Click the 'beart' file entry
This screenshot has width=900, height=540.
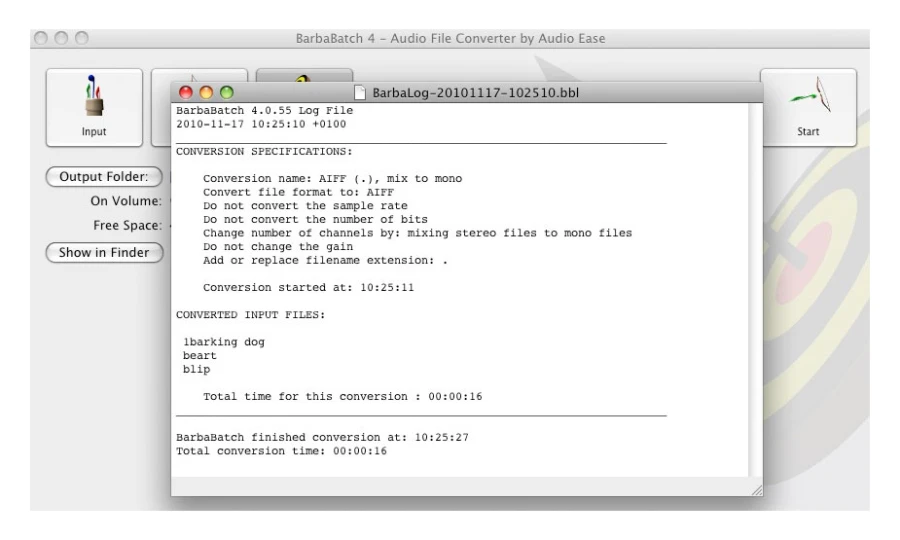200,356
